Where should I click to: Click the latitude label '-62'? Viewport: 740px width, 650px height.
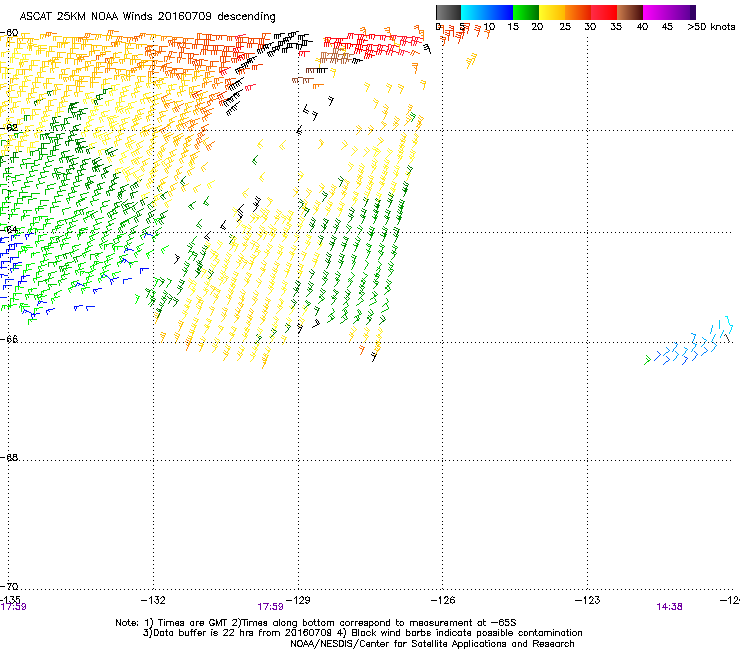click(9, 127)
